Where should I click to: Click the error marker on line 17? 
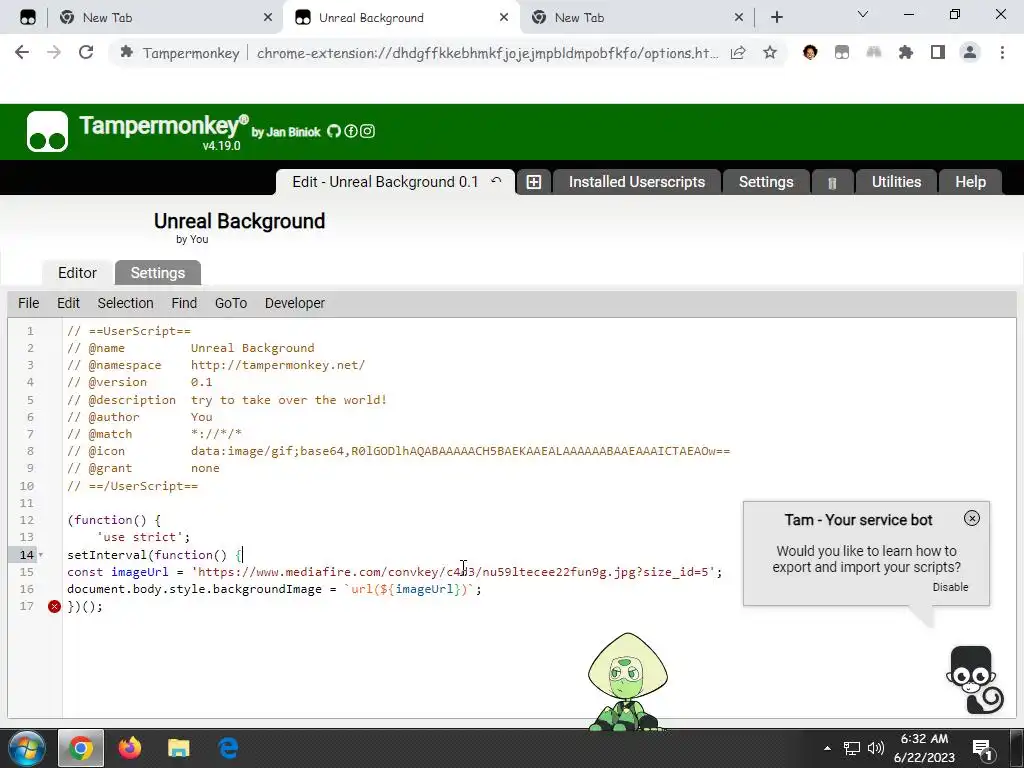(x=54, y=607)
